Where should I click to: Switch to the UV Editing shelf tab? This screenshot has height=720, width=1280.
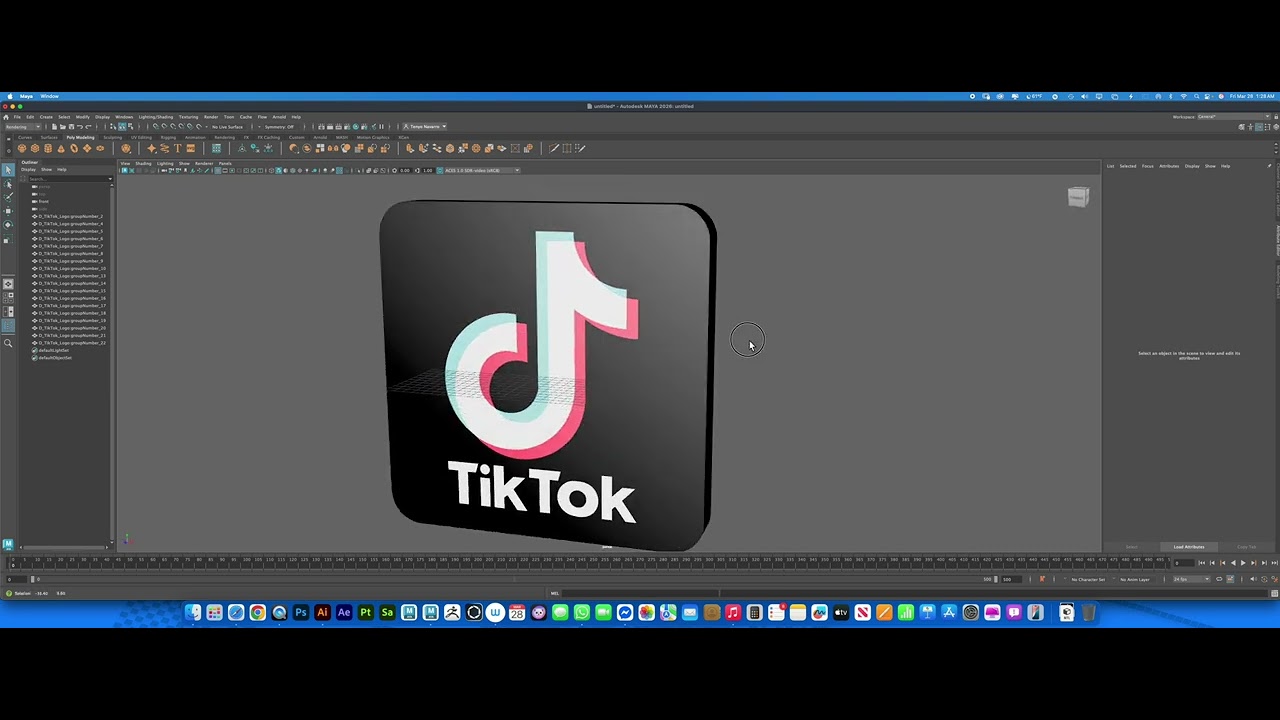coord(141,137)
